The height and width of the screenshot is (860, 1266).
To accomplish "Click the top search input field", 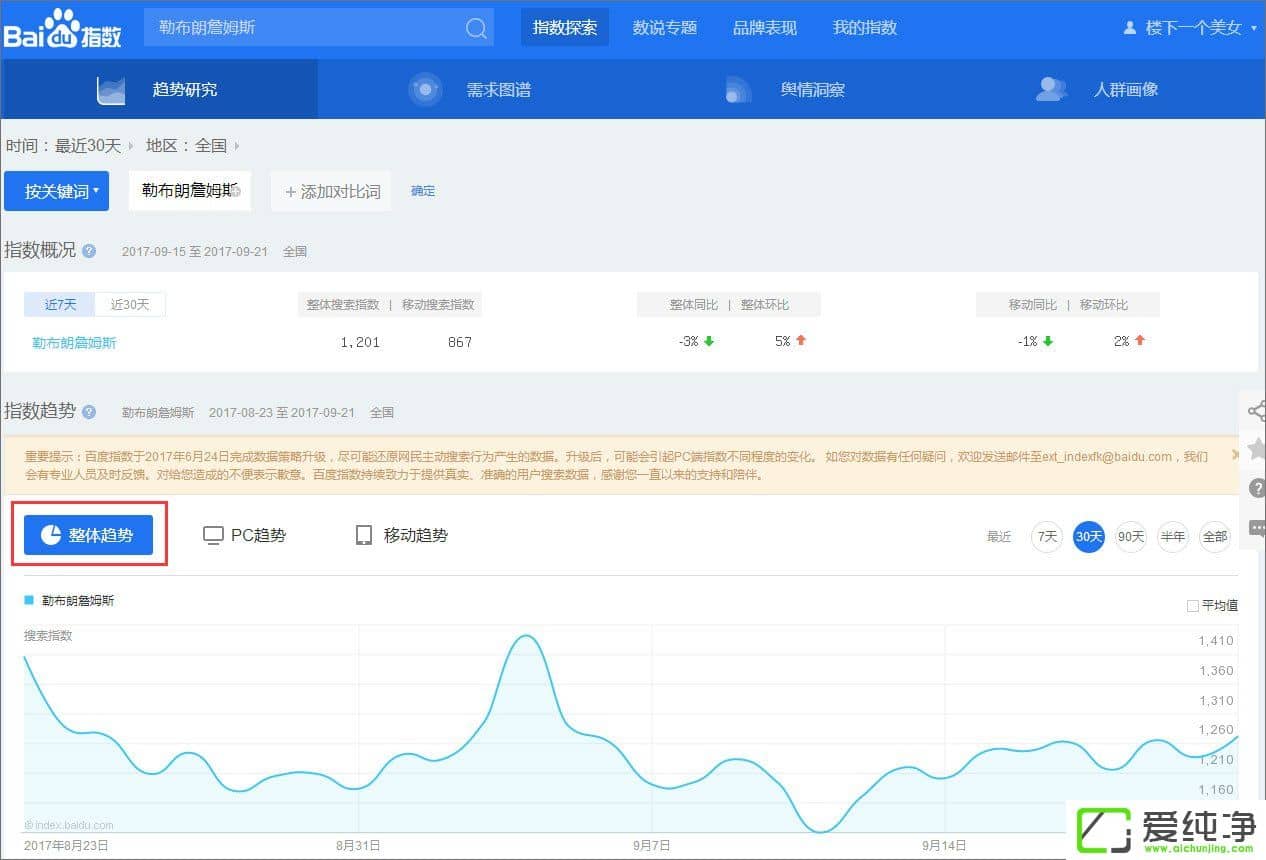I will 300,28.
